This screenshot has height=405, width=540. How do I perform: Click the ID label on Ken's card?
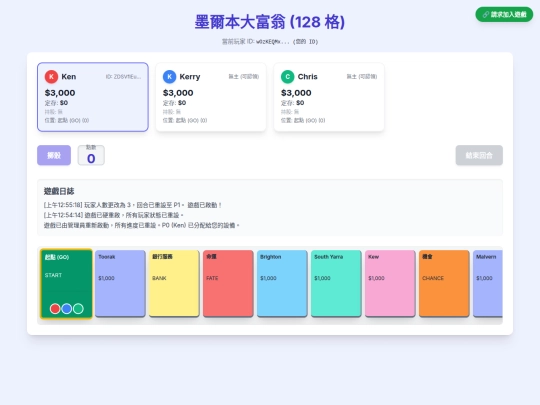[x=123, y=76]
